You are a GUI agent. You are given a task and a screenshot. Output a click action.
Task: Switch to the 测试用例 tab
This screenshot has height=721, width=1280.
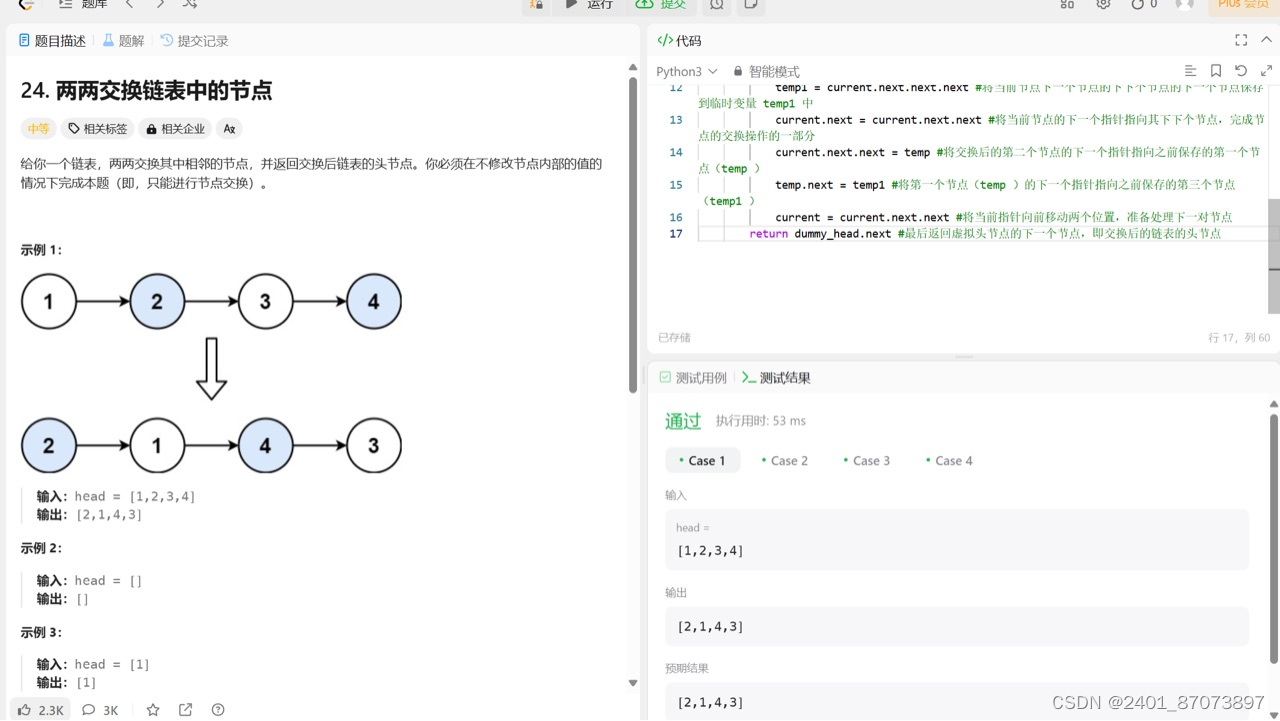coord(693,378)
